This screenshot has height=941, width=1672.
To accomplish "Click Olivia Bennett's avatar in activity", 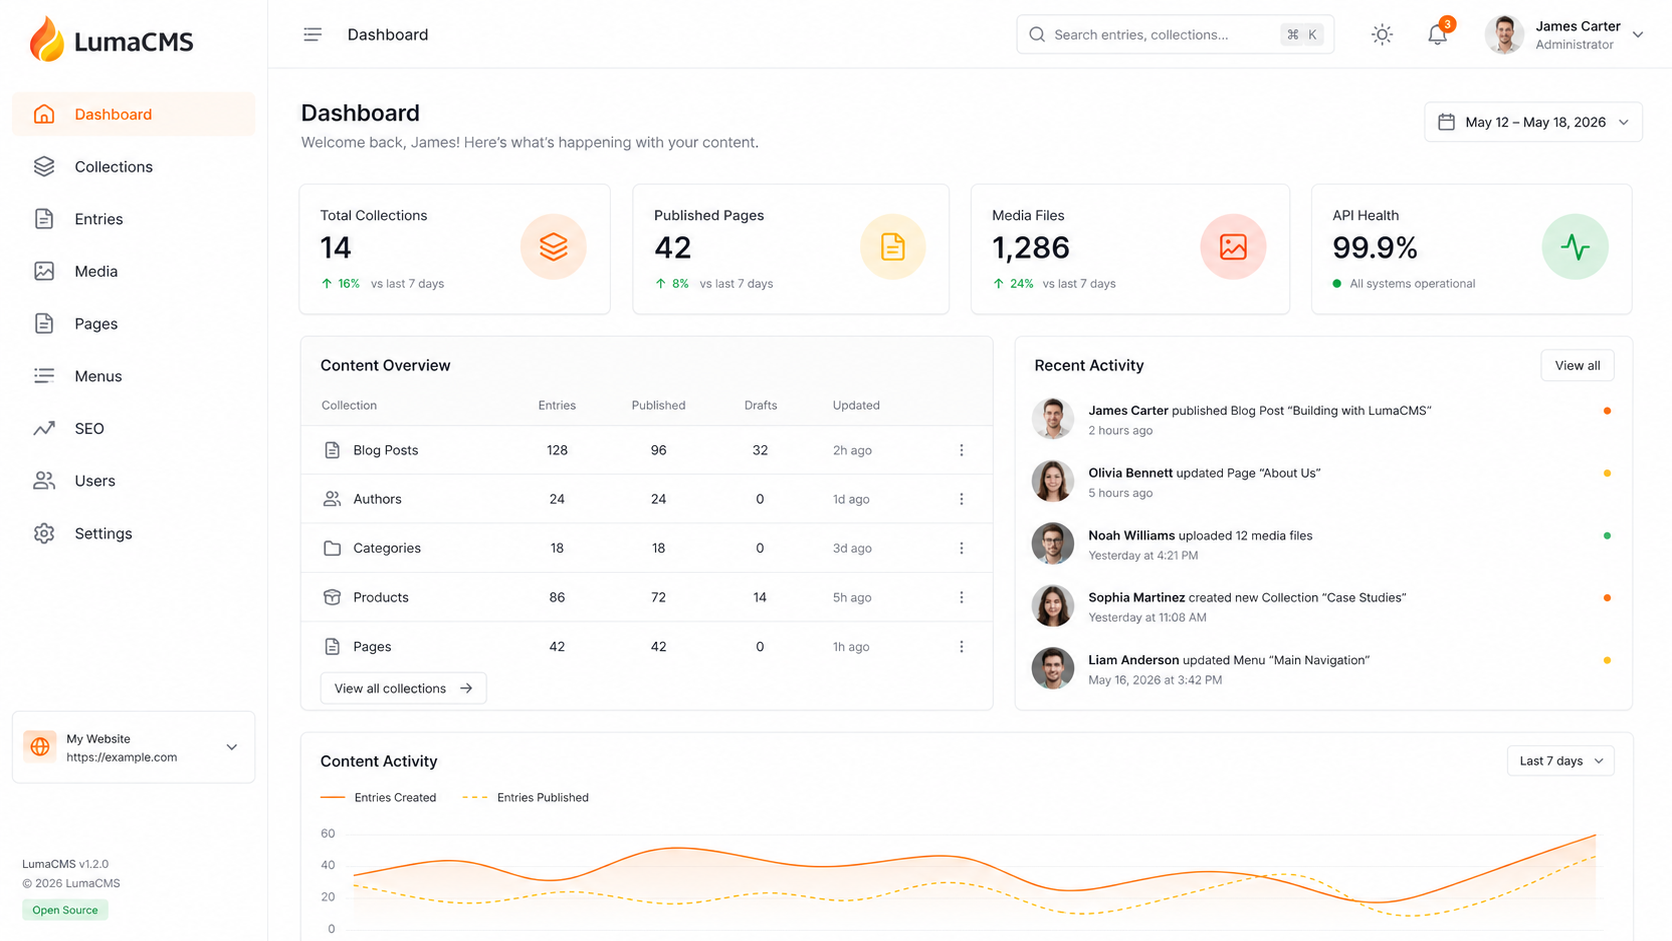I will 1053,481.
